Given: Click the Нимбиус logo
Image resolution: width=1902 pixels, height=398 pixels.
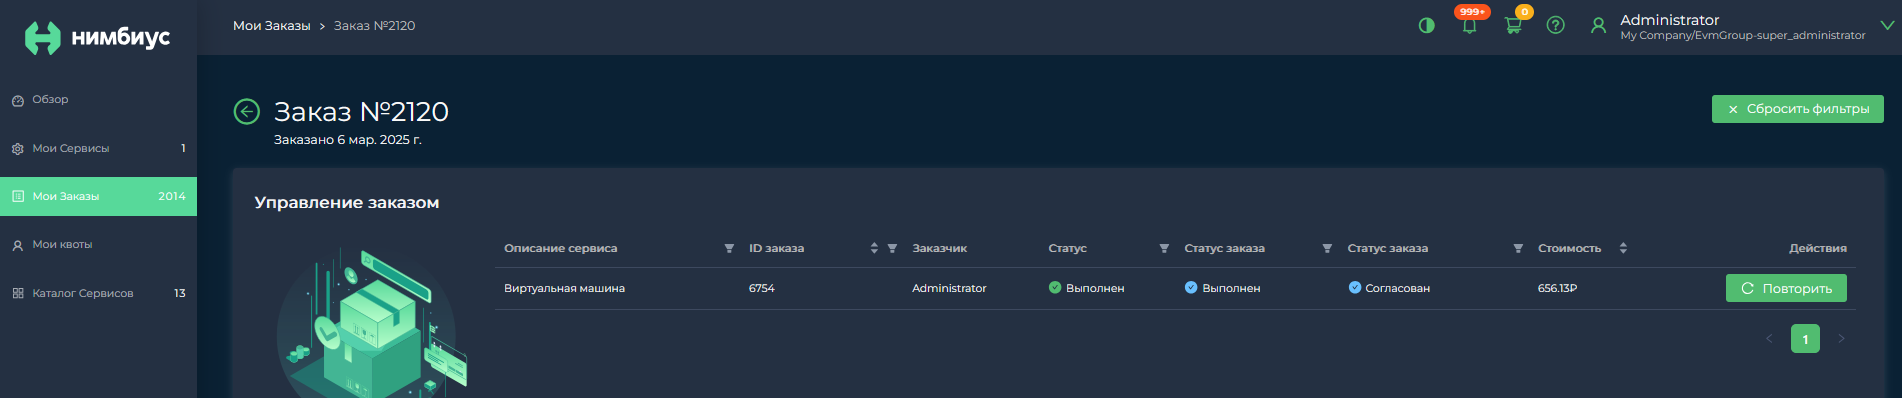Looking at the screenshot, I should click(x=97, y=37).
